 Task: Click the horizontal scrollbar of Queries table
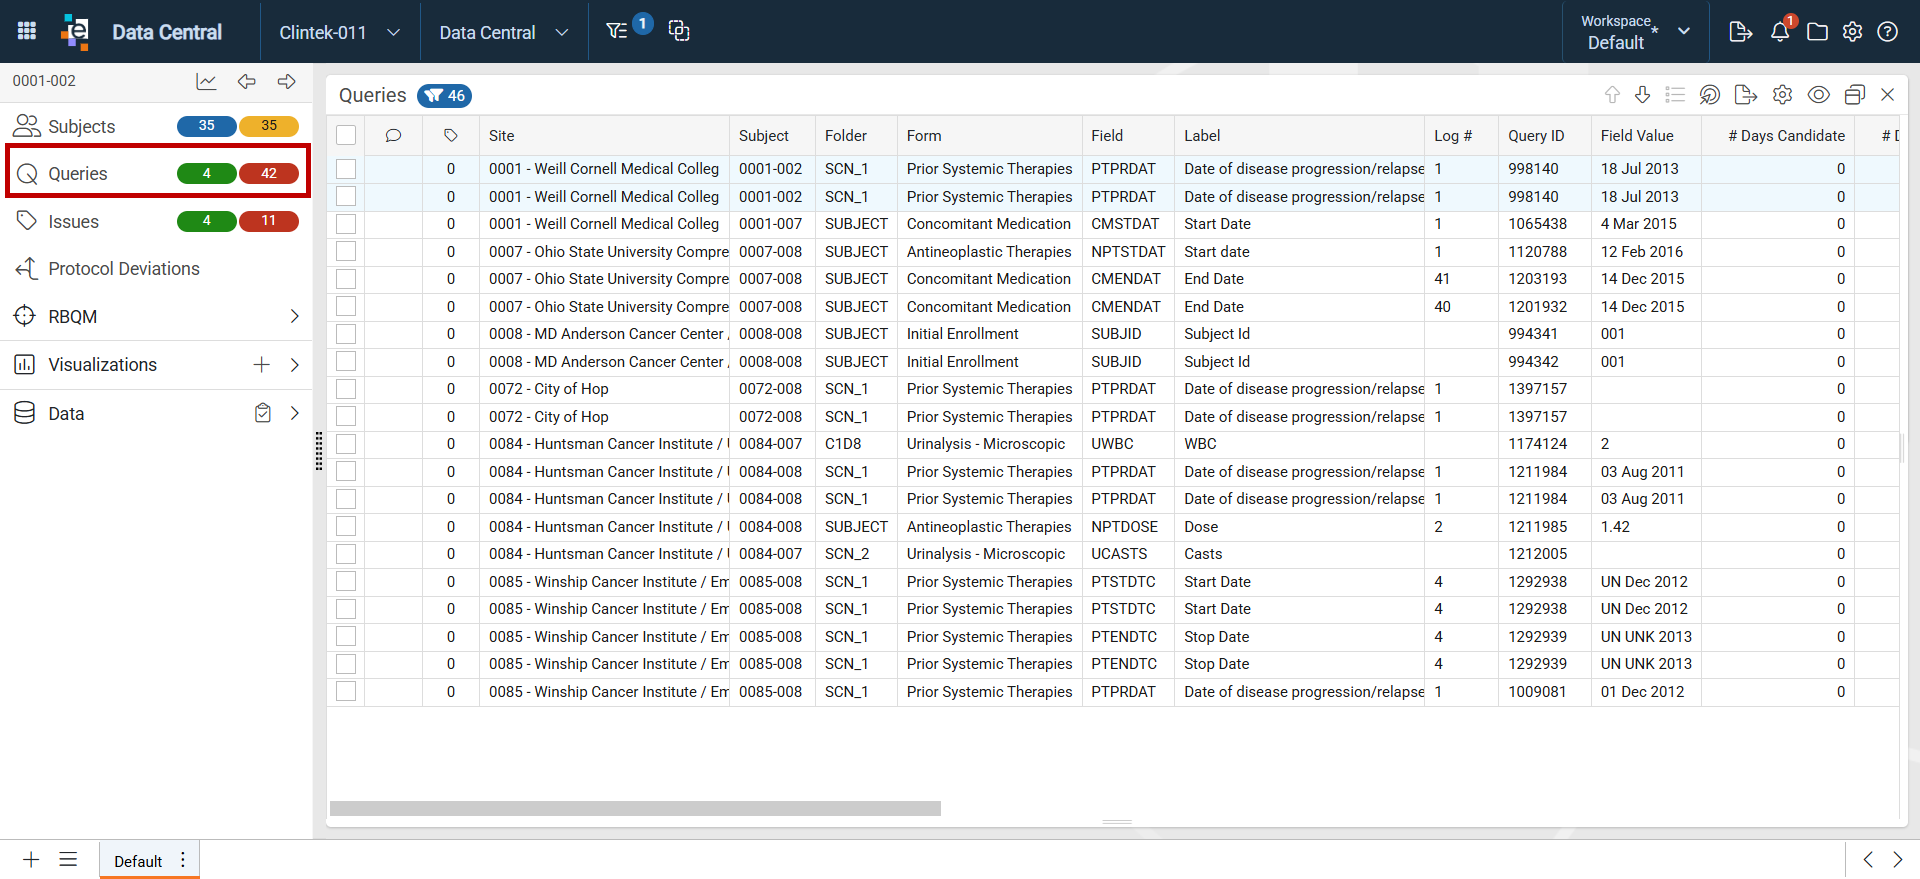pyautogui.click(x=635, y=808)
